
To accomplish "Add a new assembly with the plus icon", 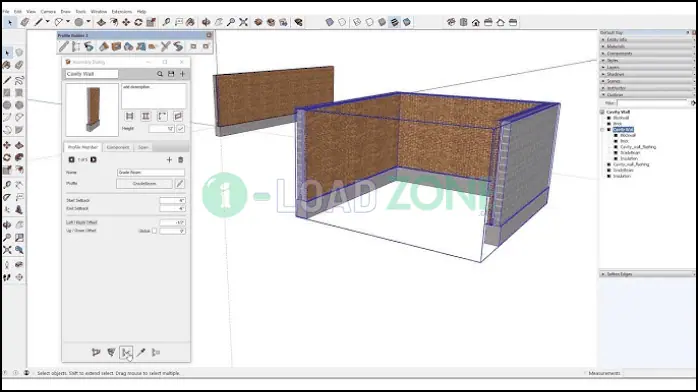I will 183,74.
